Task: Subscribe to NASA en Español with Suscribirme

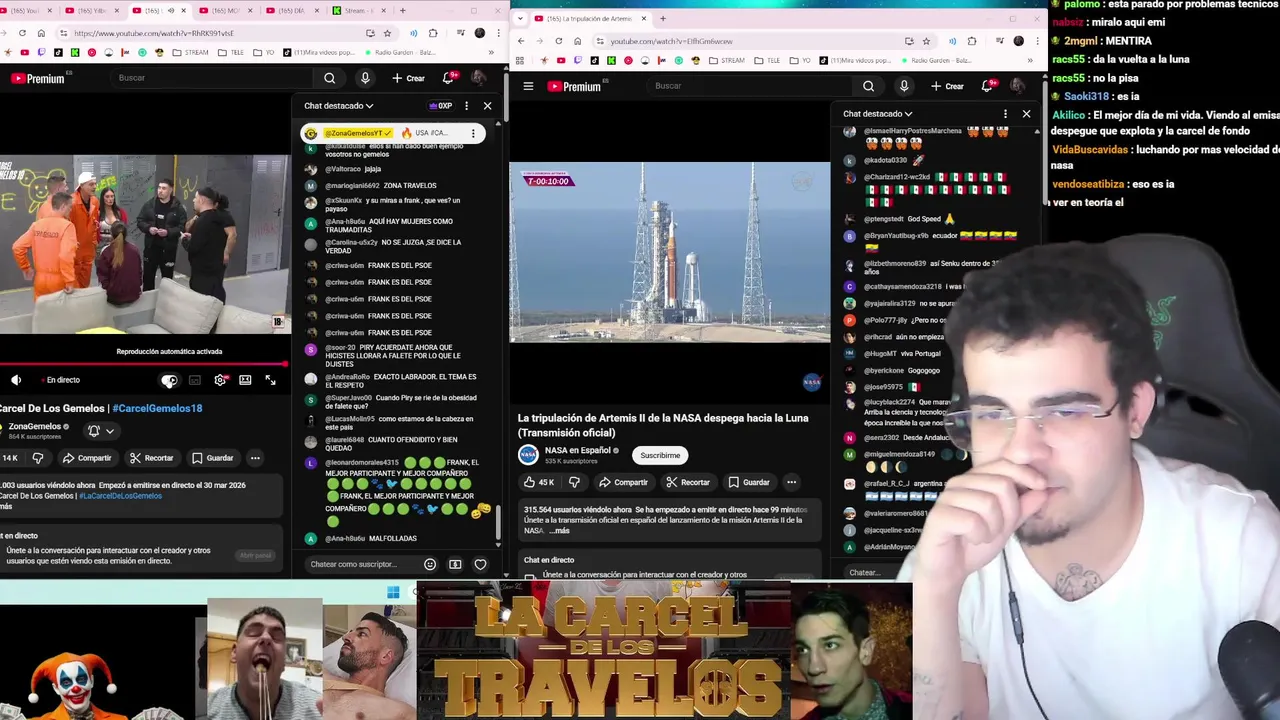Action: point(660,455)
